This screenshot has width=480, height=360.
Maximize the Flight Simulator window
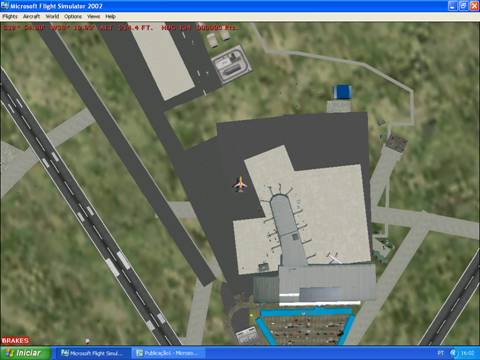(x=463, y=6)
